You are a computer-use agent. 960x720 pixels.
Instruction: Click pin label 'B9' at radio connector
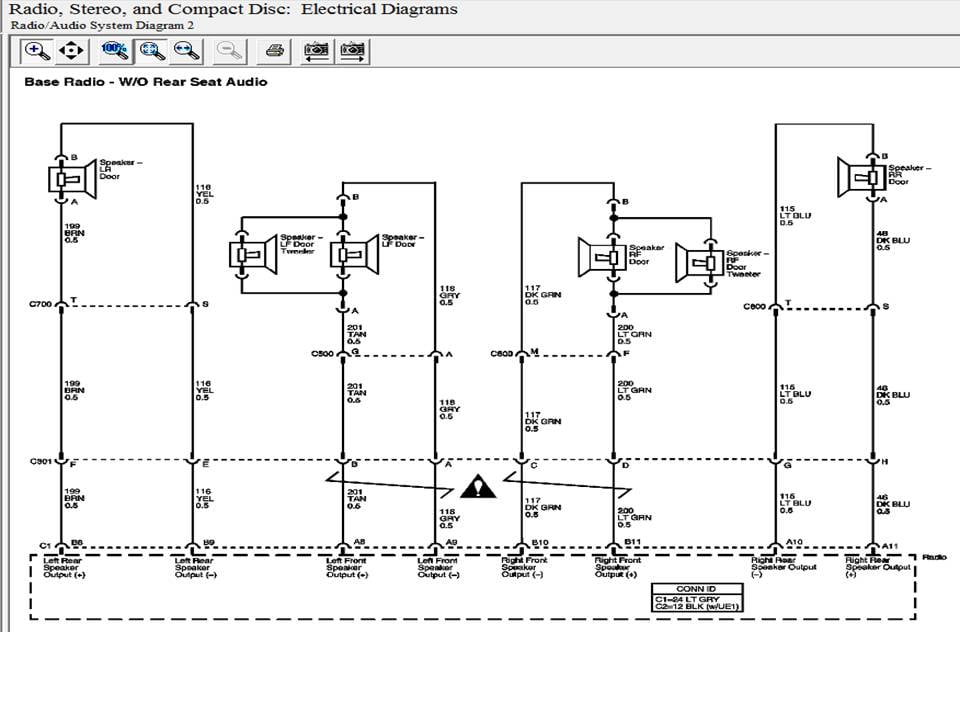click(x=209, y=542)
